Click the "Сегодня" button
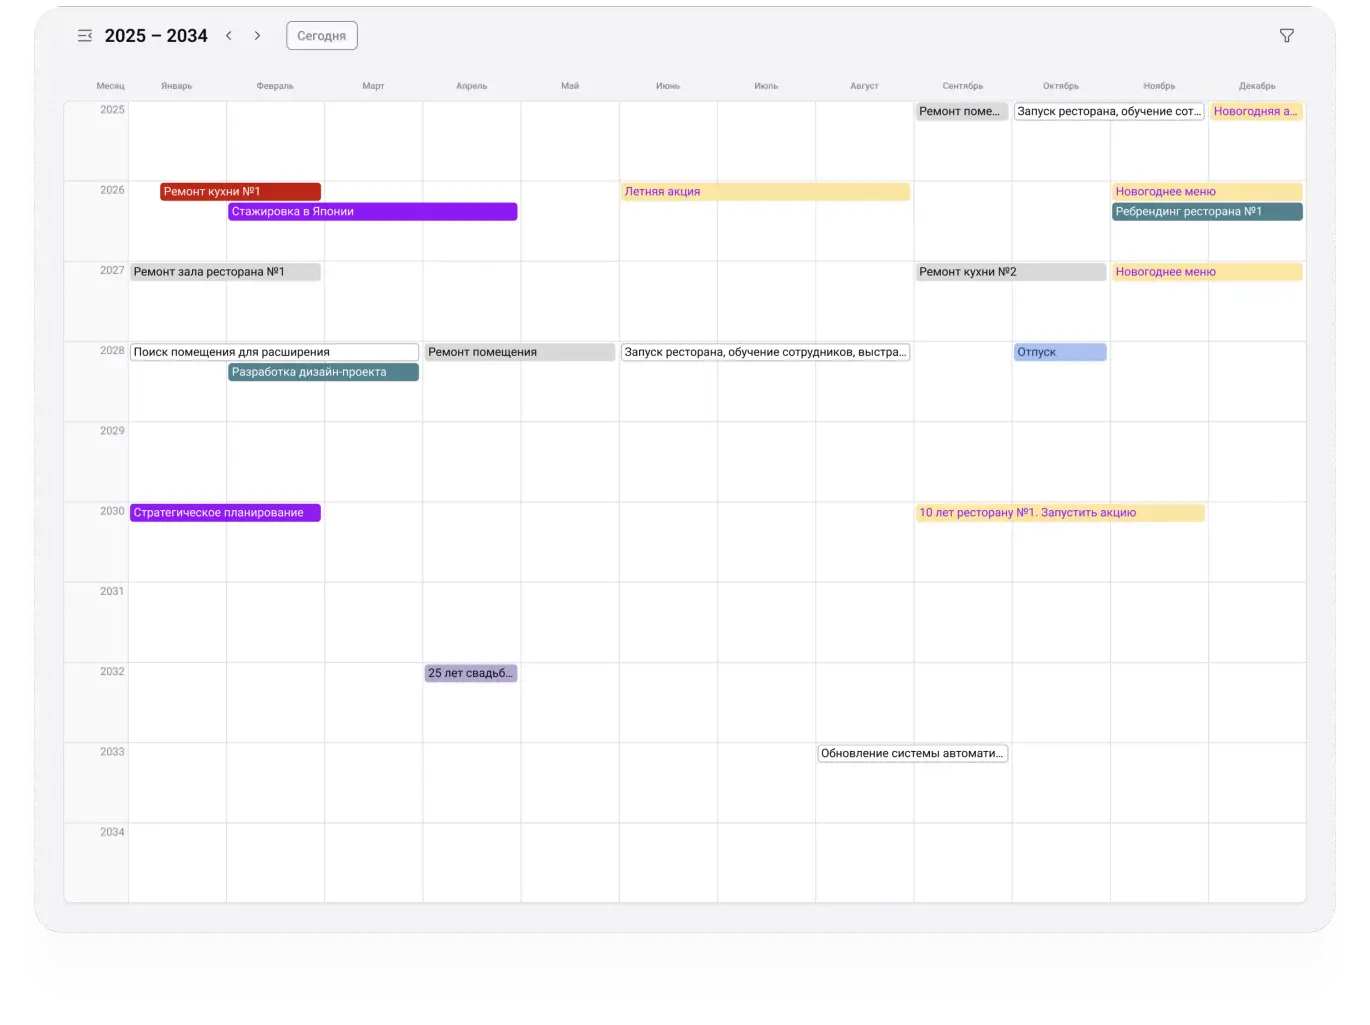The image size is (1370, 1025). (321, 35)
